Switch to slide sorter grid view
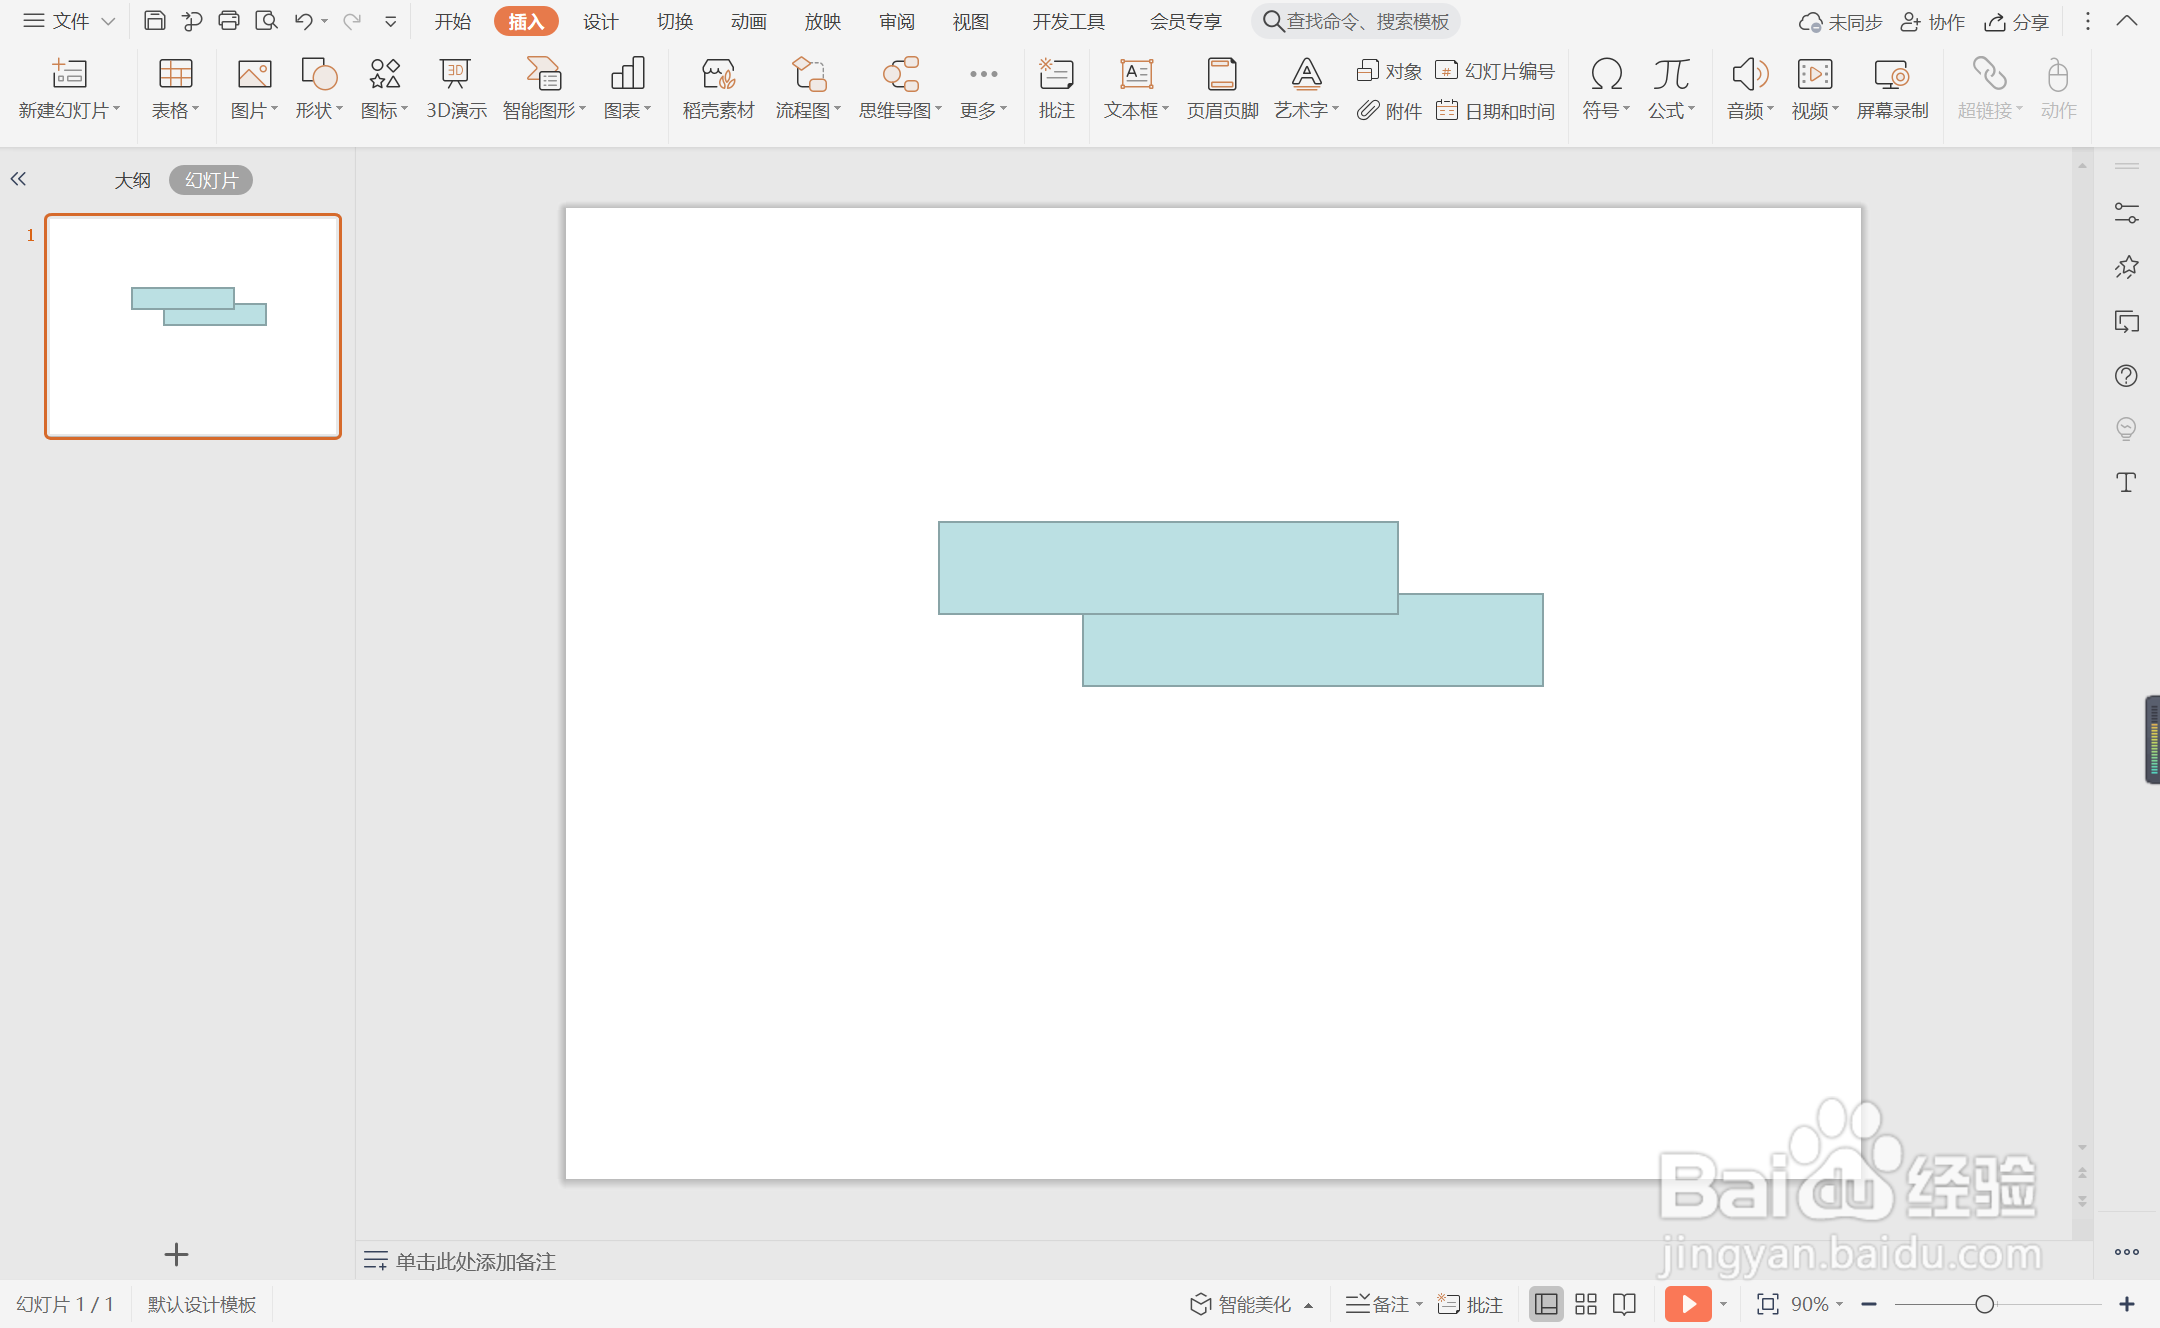The width and height of the screenshot is (2160, 1328). click(x=1586, y=1304)
